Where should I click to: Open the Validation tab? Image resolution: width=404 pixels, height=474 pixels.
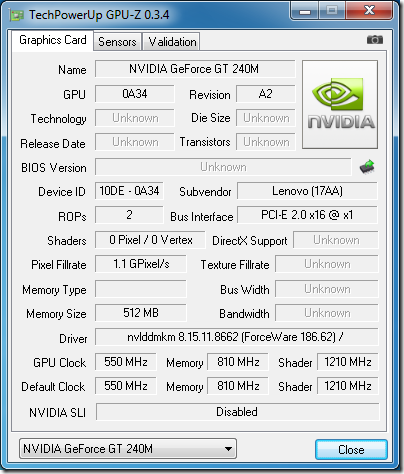[x=172, y=42]
